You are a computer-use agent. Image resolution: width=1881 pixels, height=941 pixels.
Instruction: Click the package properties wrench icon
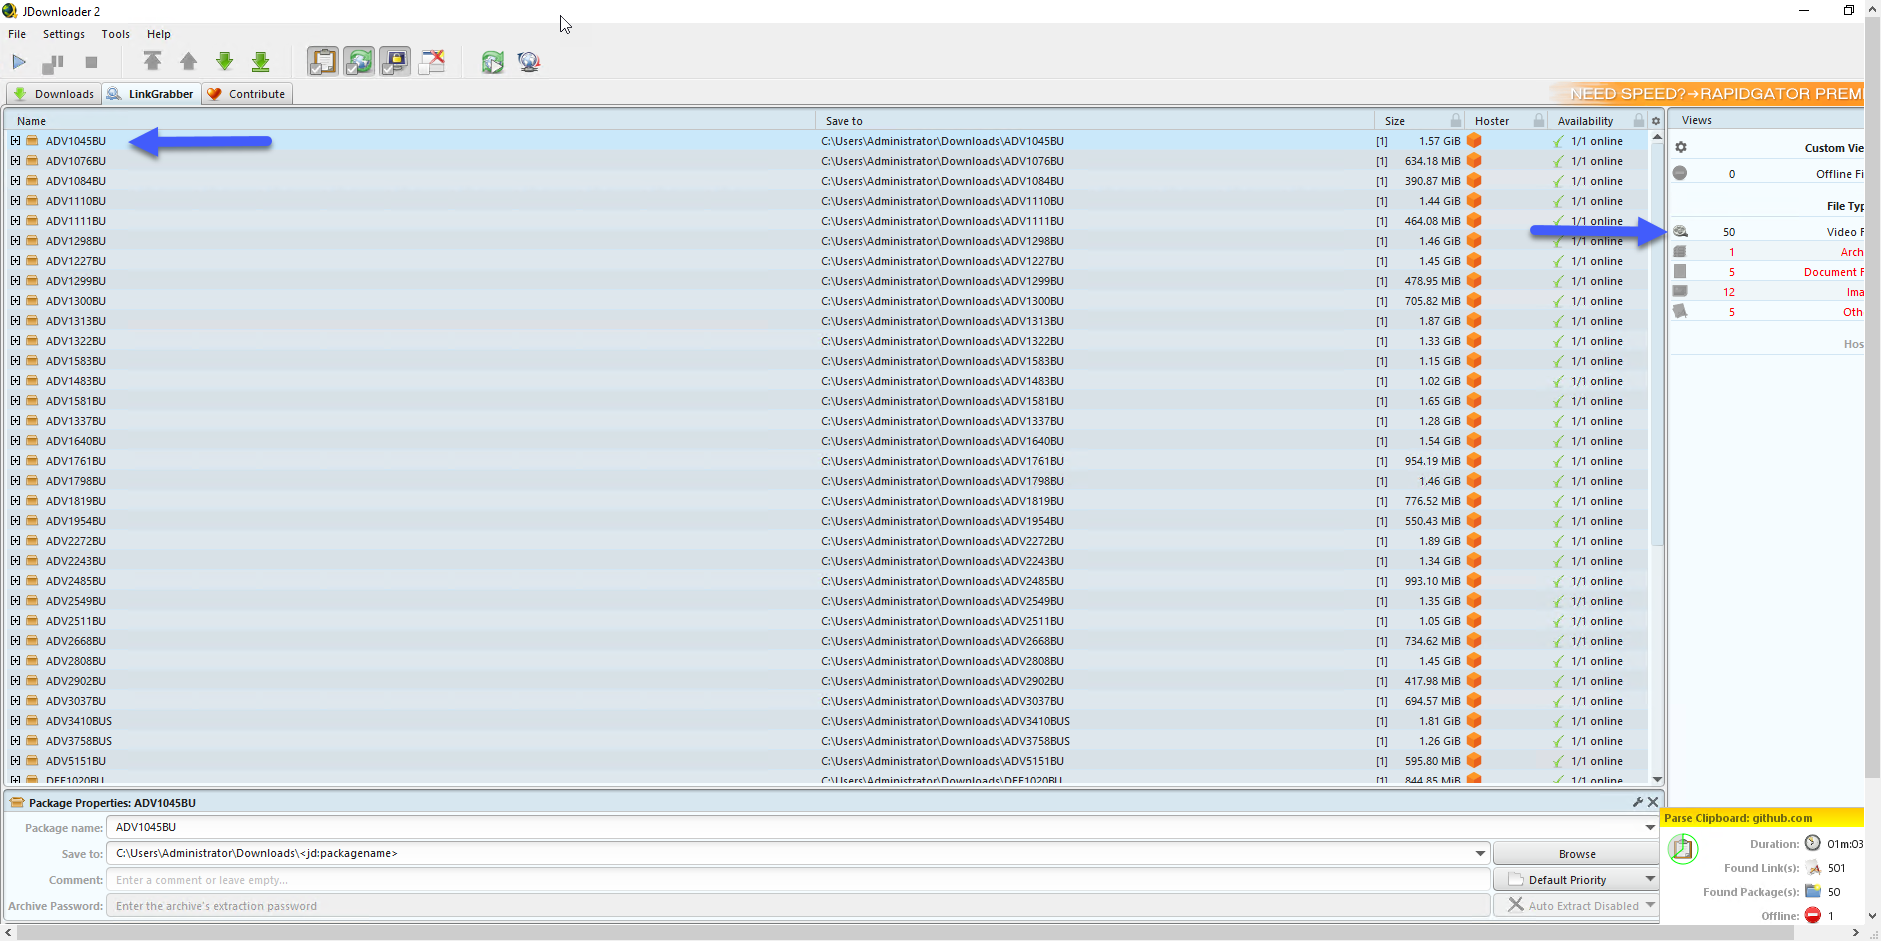1638,802
